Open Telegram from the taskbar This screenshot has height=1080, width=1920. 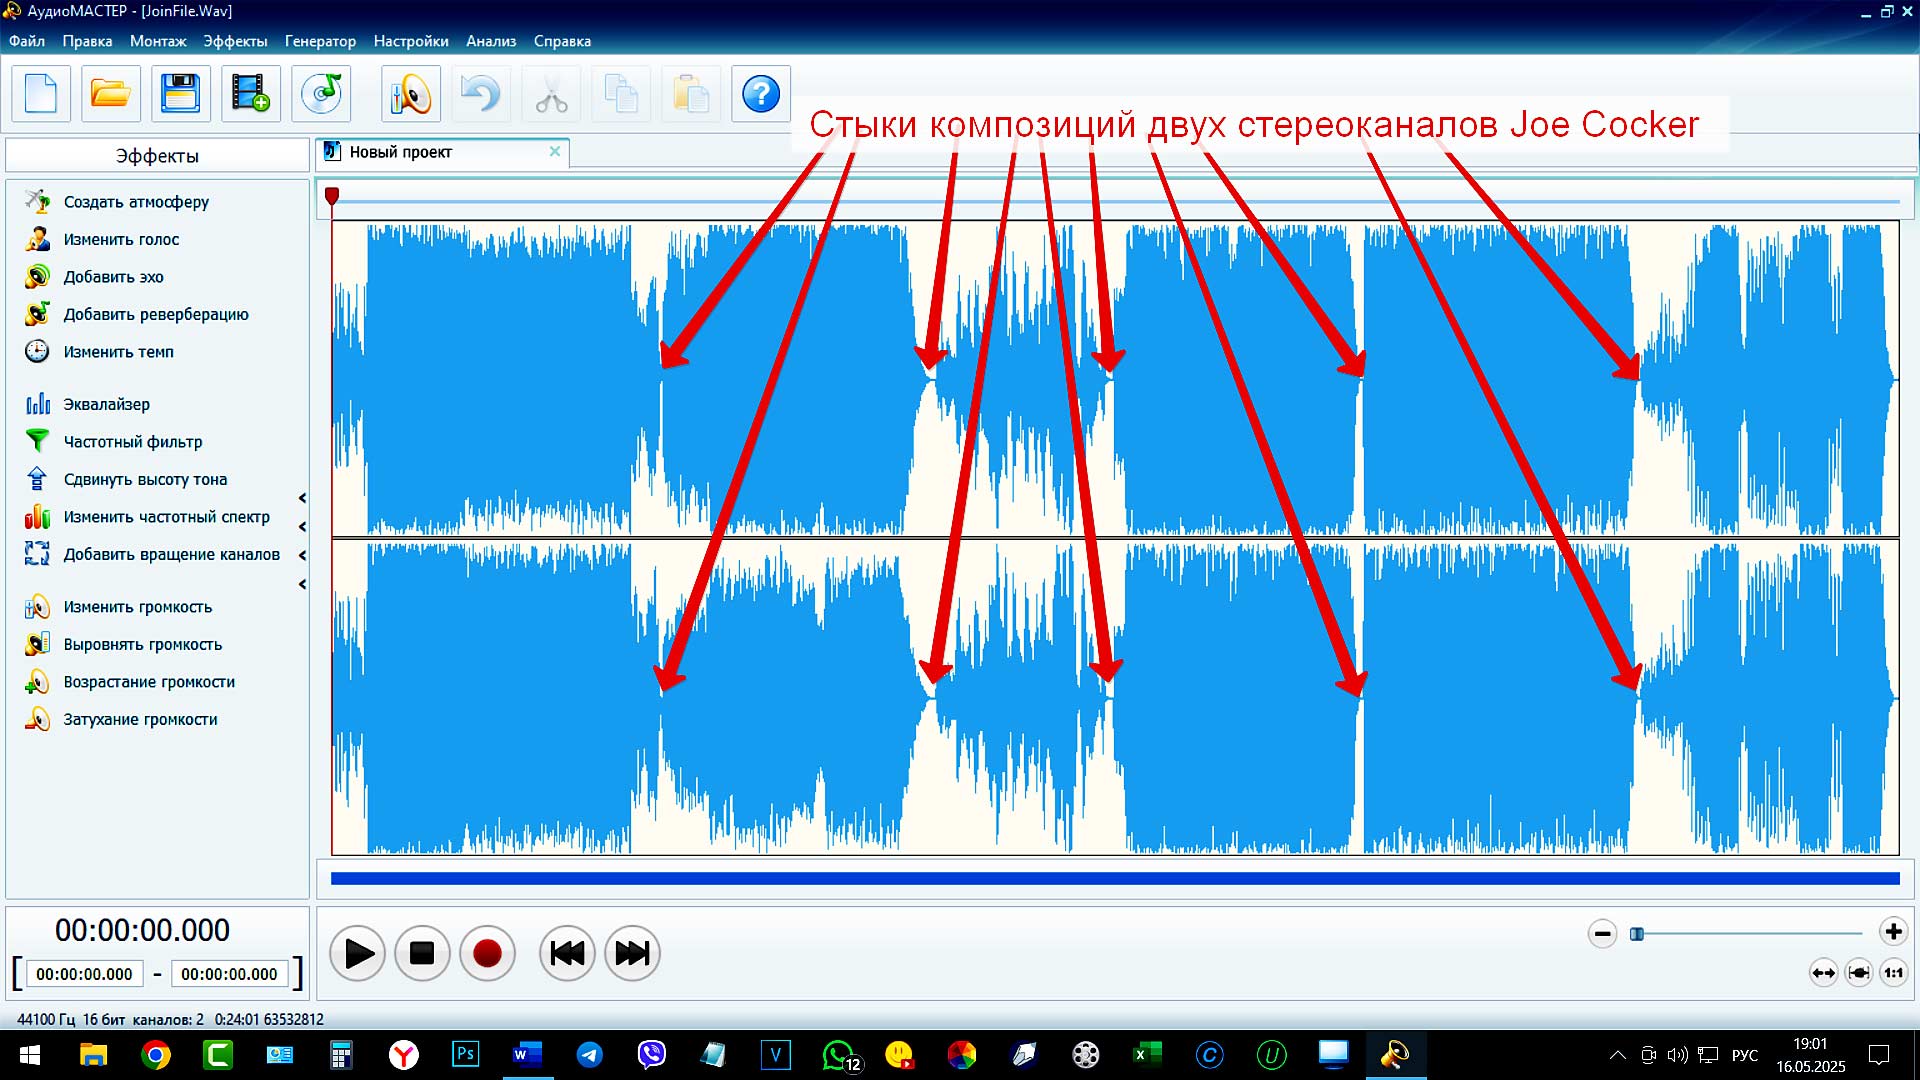[x=590, y=1055]
